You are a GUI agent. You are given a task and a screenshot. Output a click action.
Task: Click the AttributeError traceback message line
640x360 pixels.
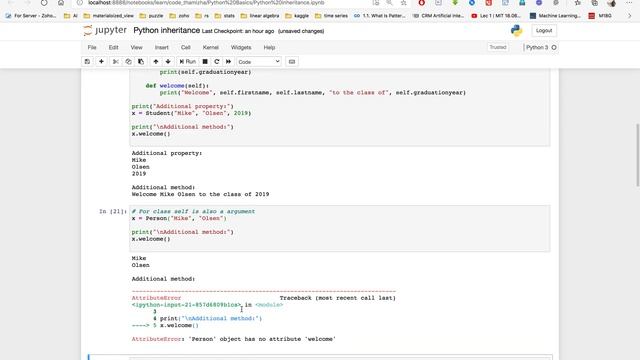tap(233, 339)
